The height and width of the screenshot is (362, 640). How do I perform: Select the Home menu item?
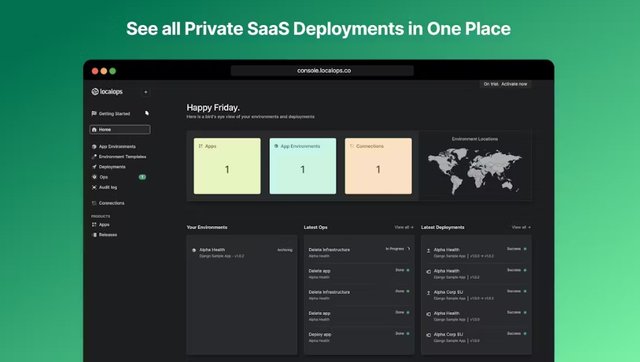point(120,130)
